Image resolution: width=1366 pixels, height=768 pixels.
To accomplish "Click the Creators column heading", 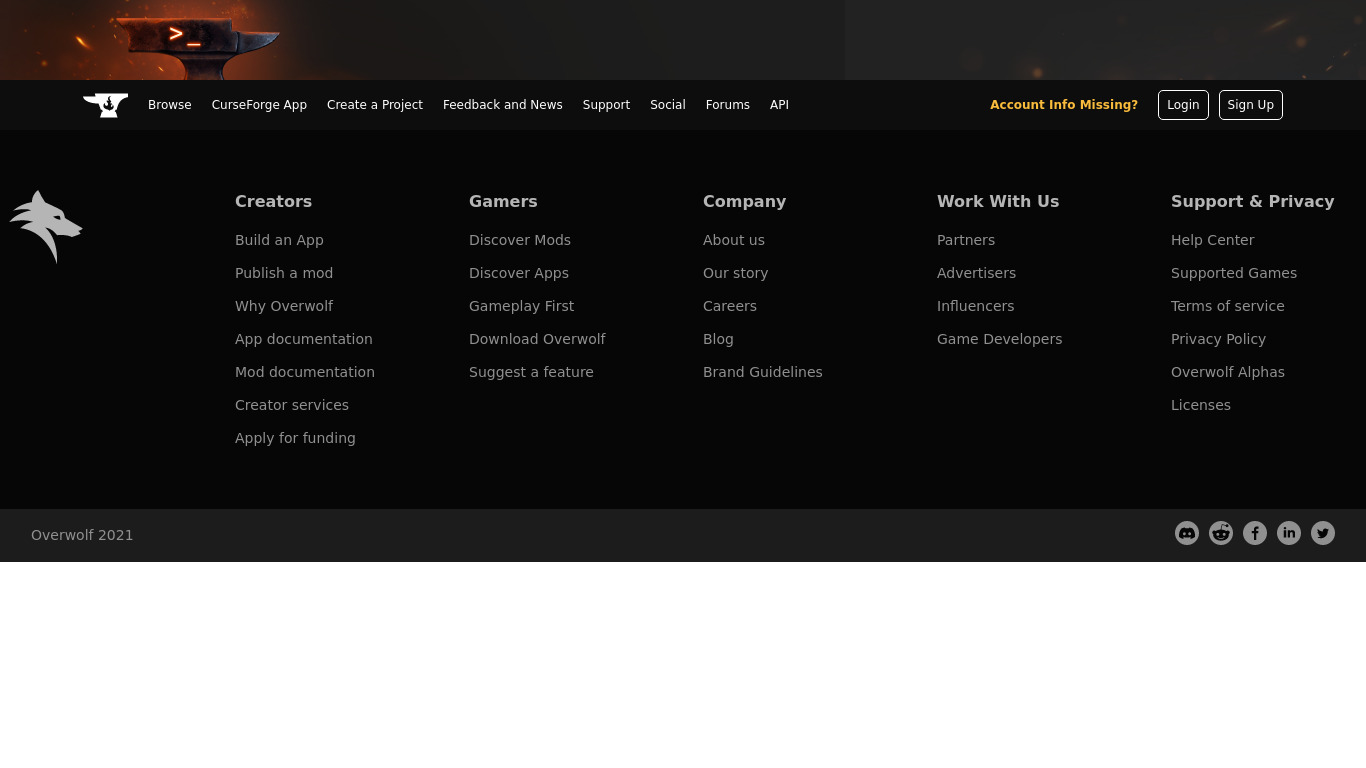I will (x=273, y=201).
